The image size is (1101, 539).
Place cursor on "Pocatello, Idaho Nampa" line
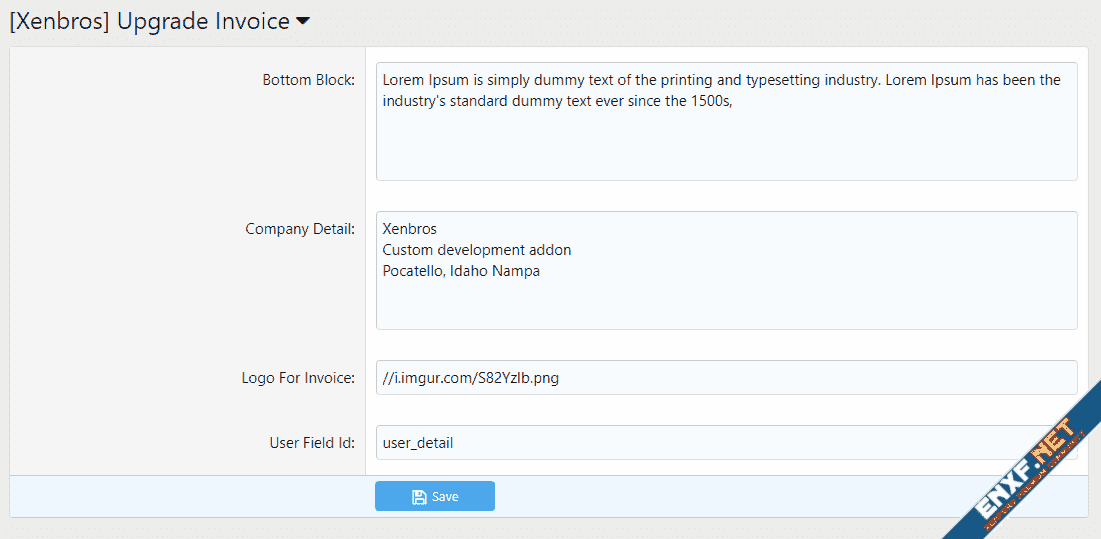tap(461, 271)
